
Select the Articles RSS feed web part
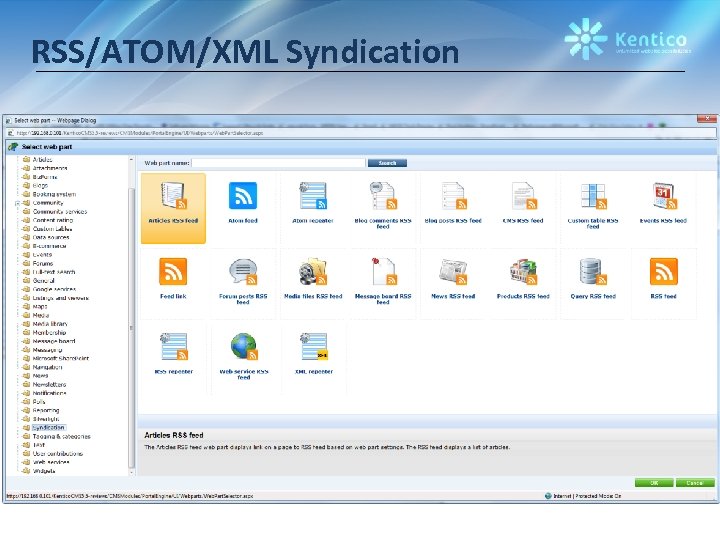click(x=173, y=208)
